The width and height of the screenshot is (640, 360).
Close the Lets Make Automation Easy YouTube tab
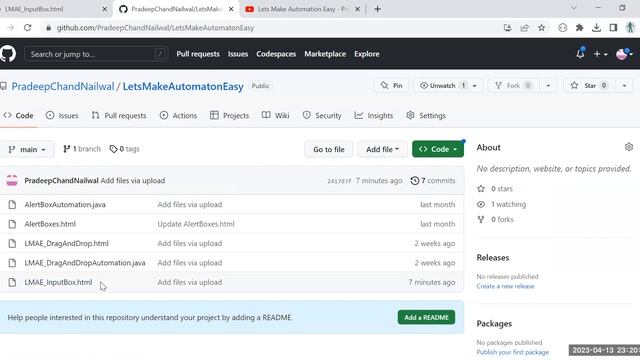(x=357, y=9)
